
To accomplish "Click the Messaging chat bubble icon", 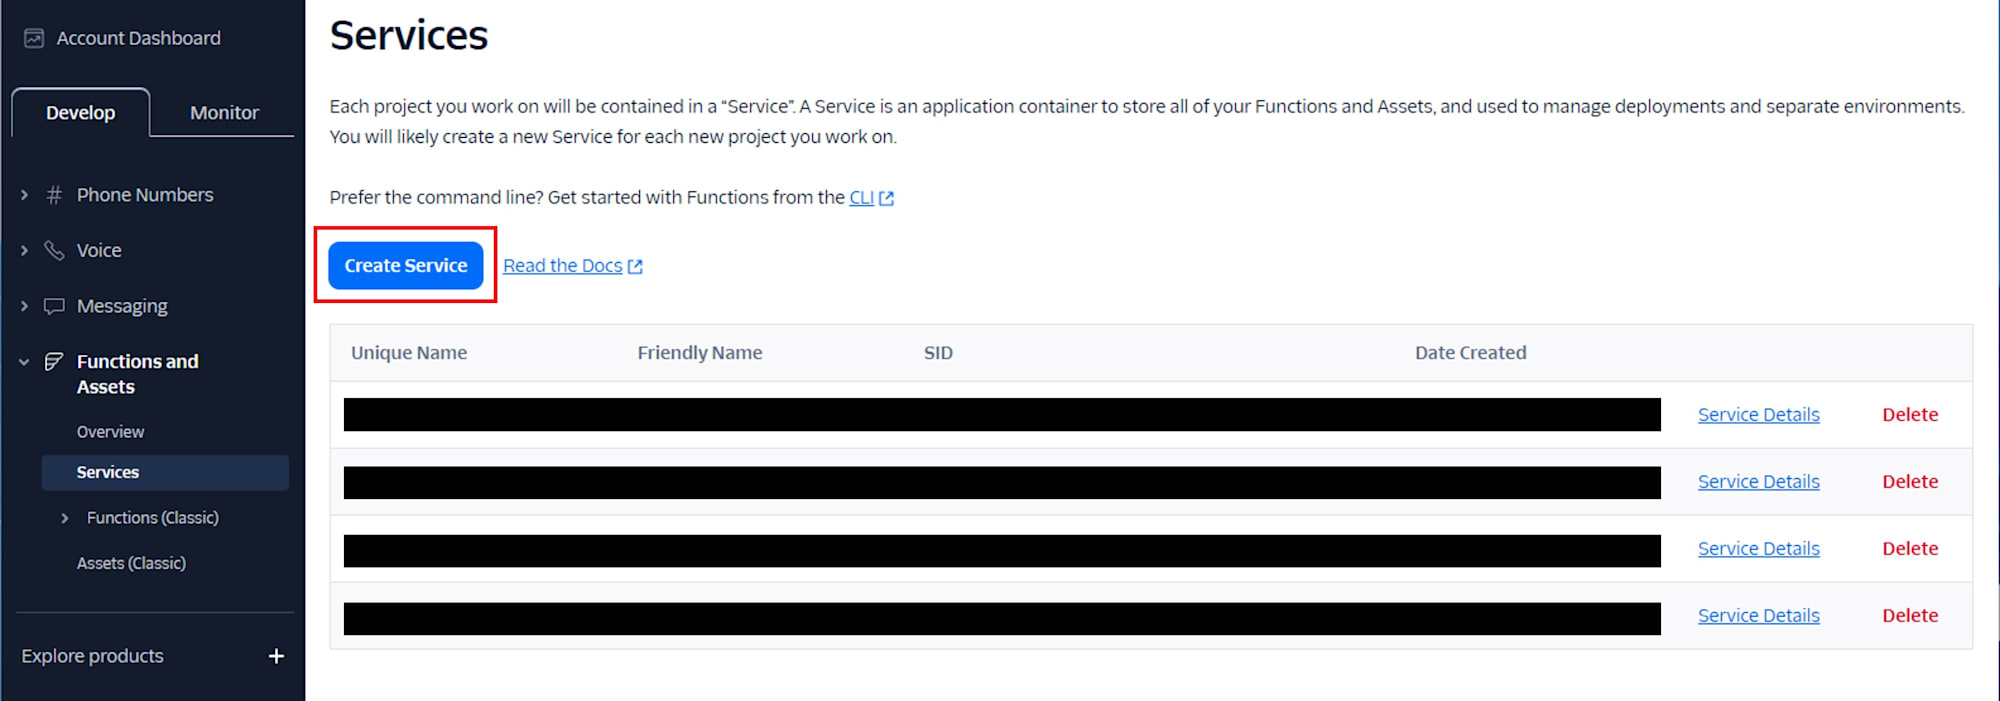I will 54,306.
